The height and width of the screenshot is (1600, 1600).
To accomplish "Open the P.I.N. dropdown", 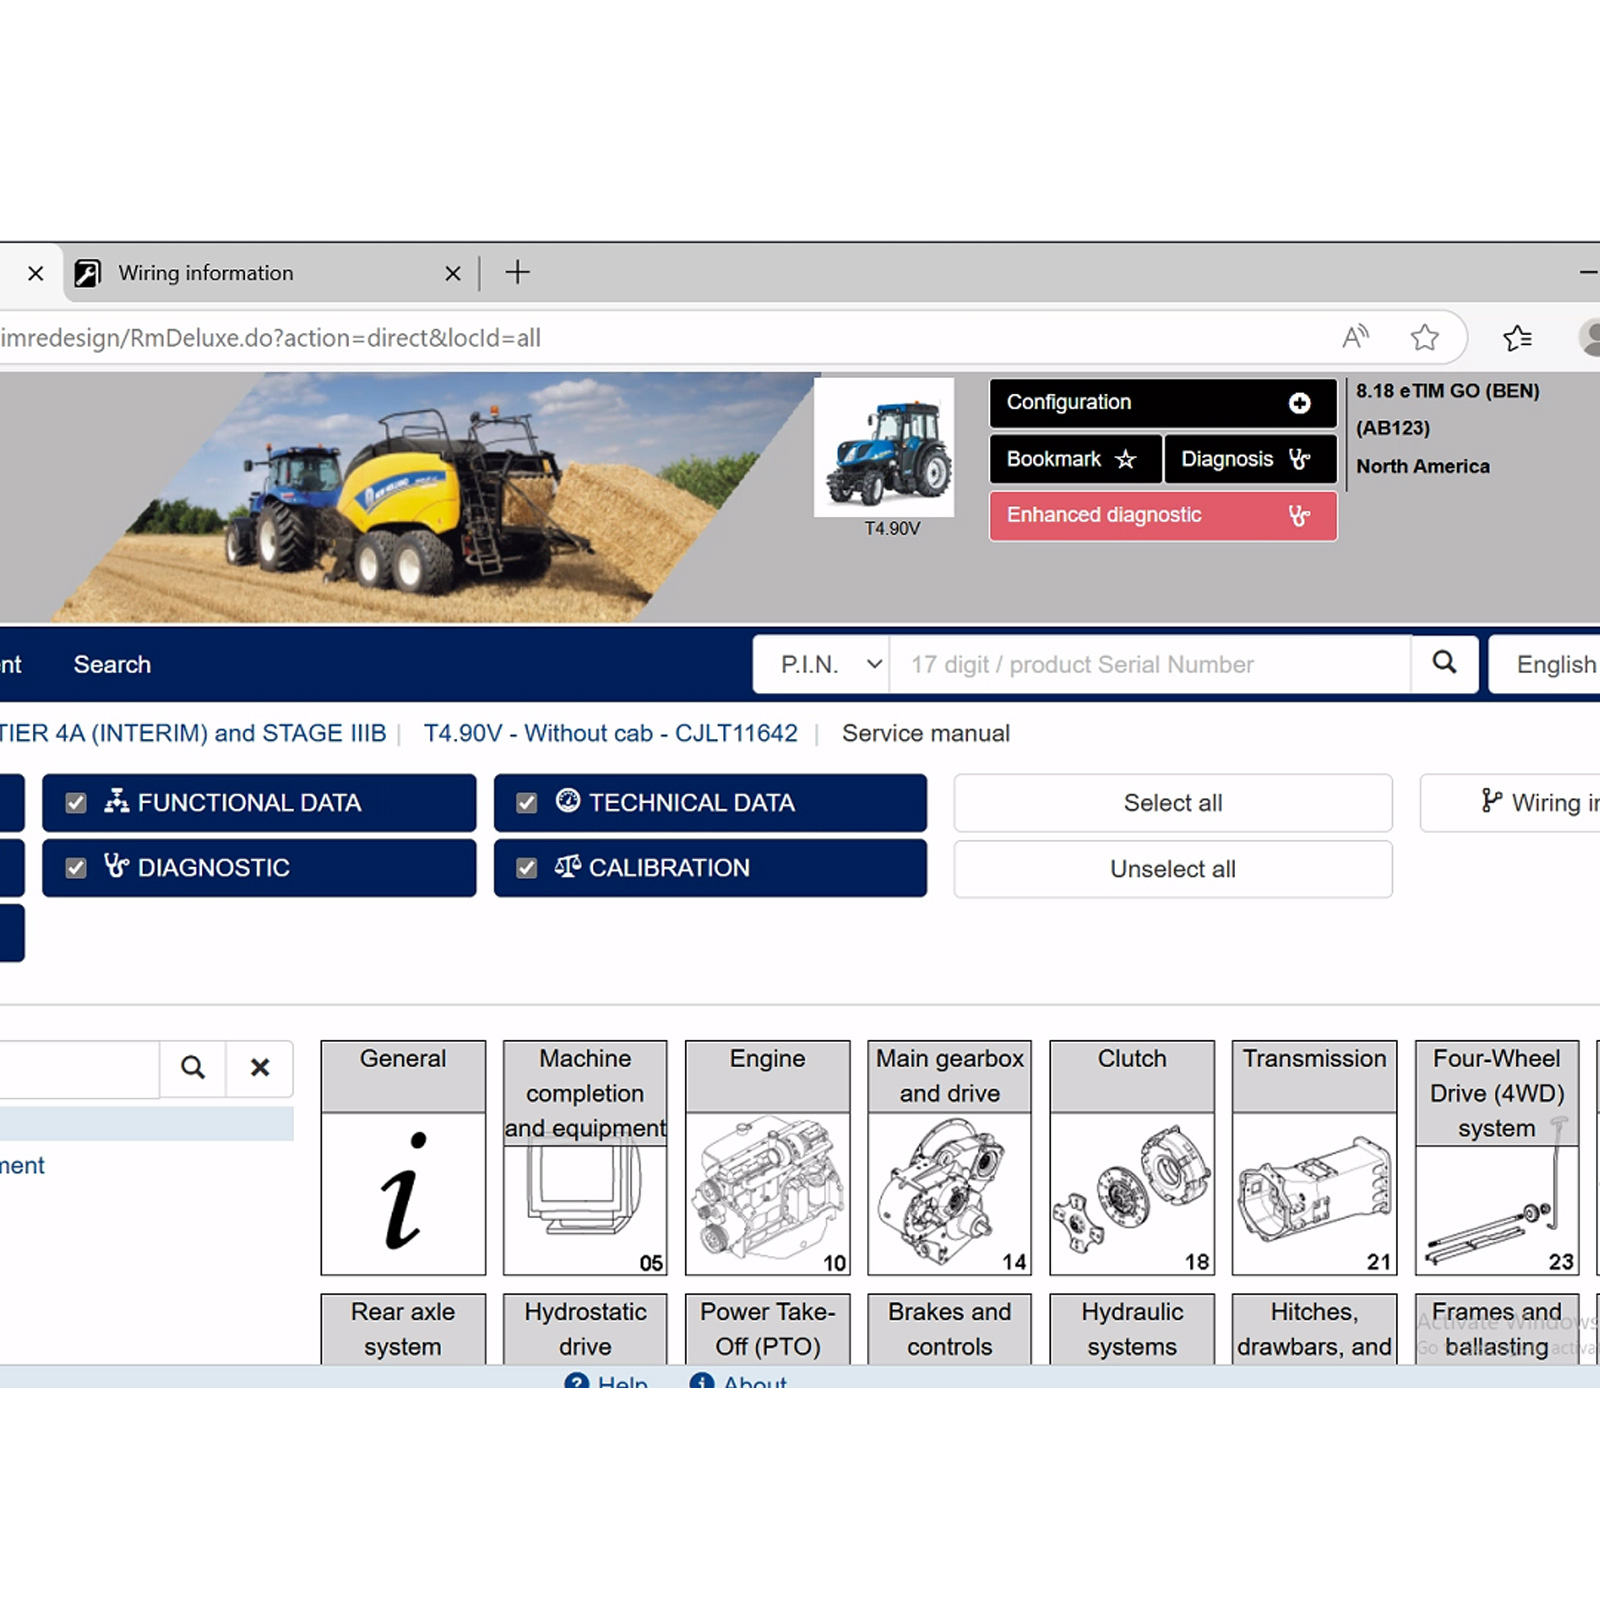I will [x=821, y=664].
